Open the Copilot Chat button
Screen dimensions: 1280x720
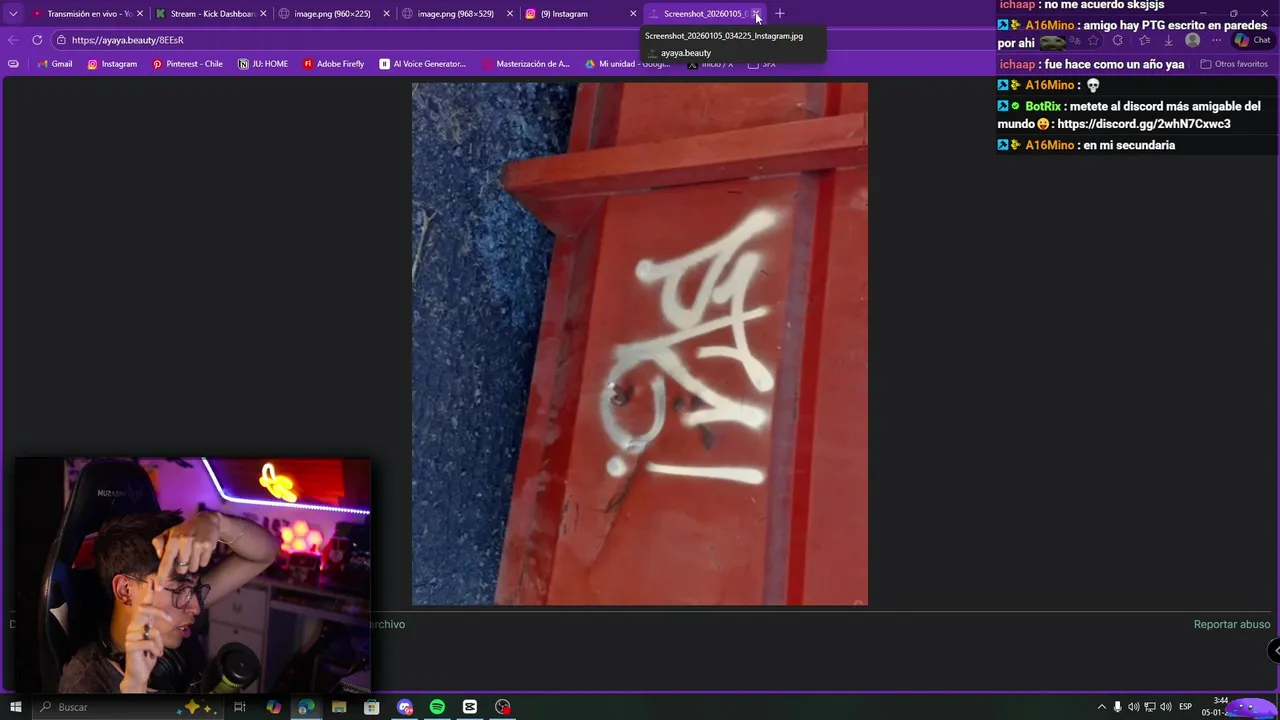1254,41
